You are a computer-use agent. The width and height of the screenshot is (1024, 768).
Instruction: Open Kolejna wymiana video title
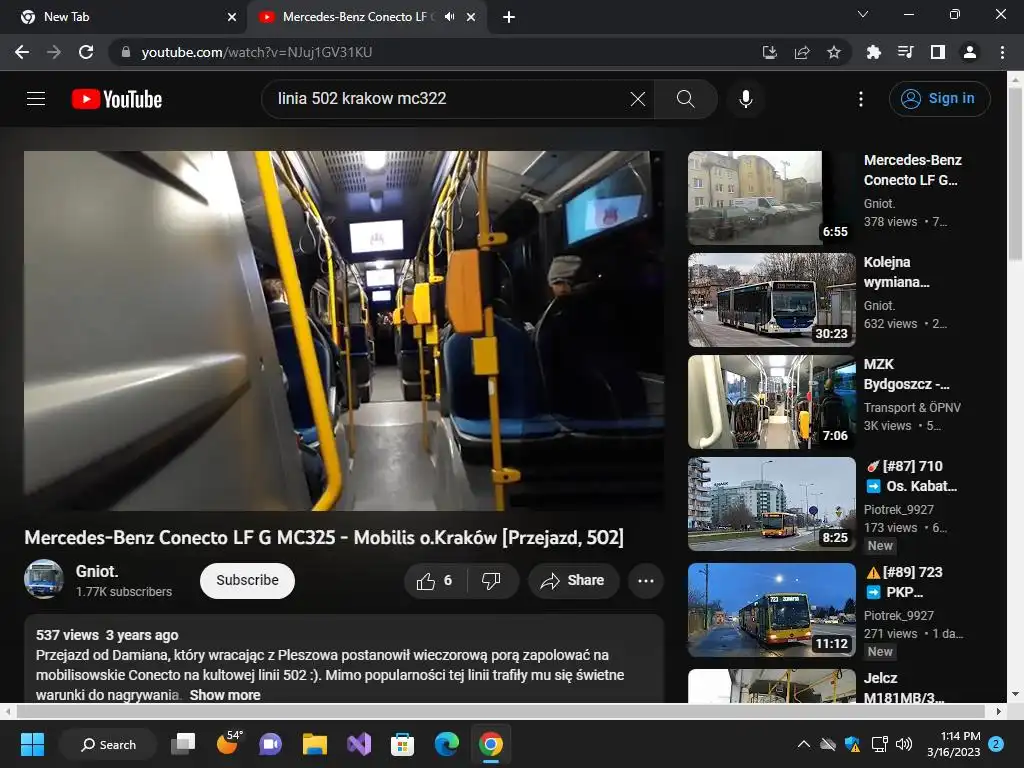[897, 272]
